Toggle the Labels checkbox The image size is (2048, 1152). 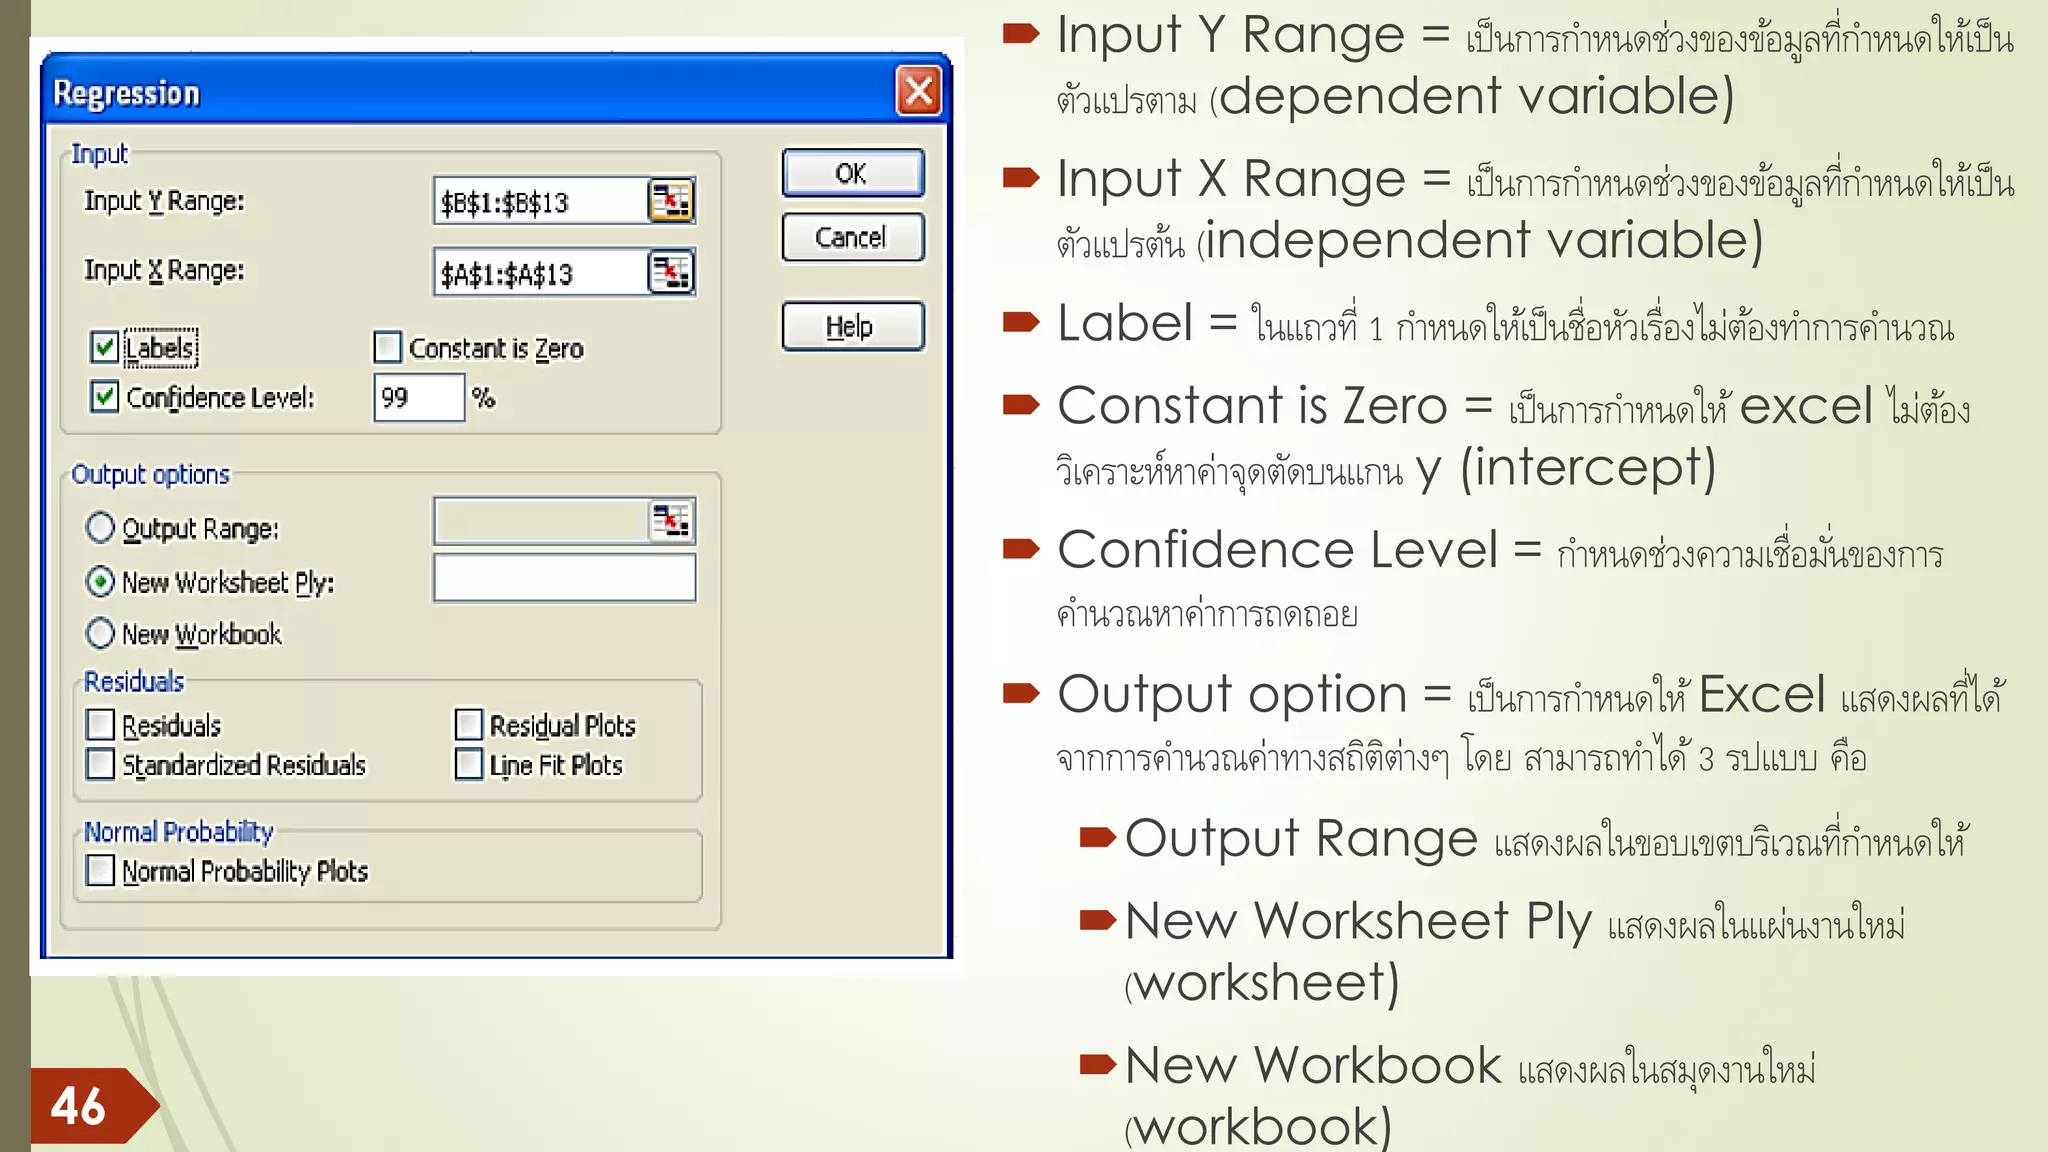(x=104, y=347)
